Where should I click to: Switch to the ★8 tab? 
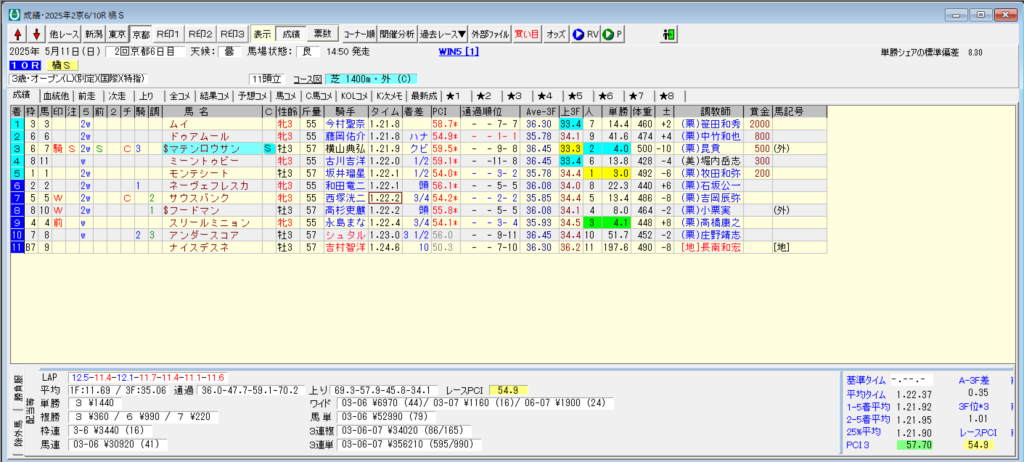[x=667, y=96]
